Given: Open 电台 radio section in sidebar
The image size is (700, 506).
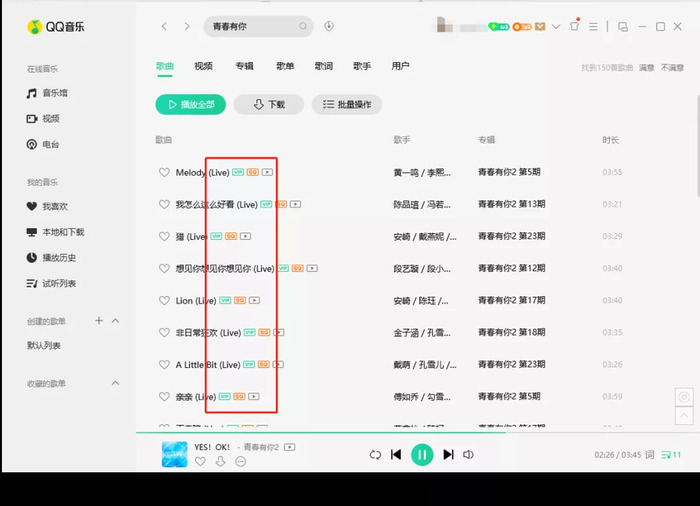Looking at the screenshot, I should pos(50,144).
